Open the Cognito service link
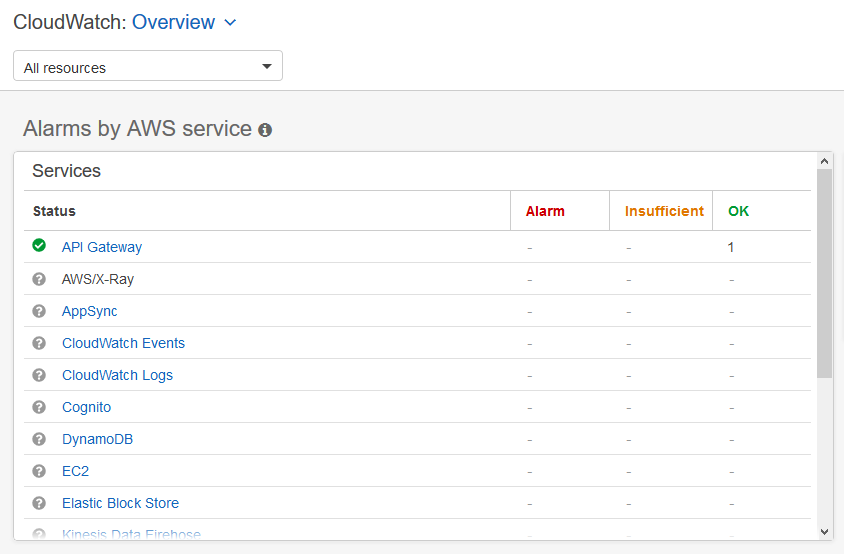 point(86,407)
